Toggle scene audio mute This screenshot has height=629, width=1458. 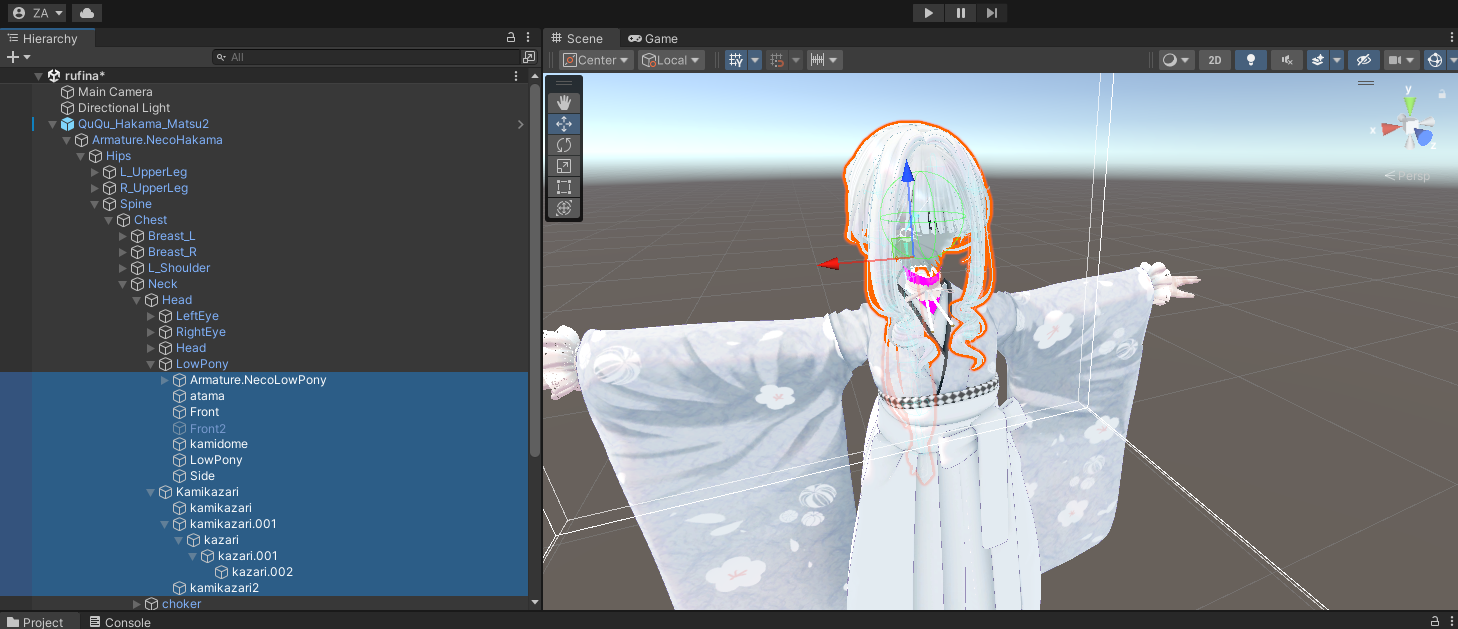1287,60
